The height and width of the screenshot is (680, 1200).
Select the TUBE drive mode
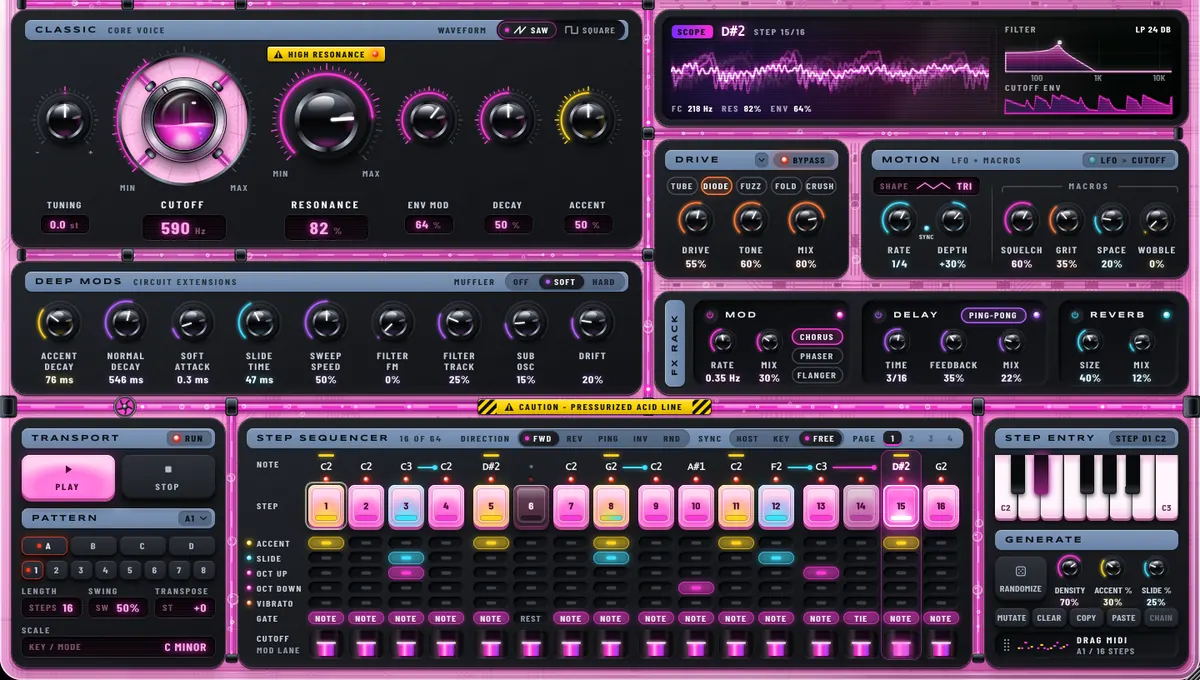click(x=681, y=186)
